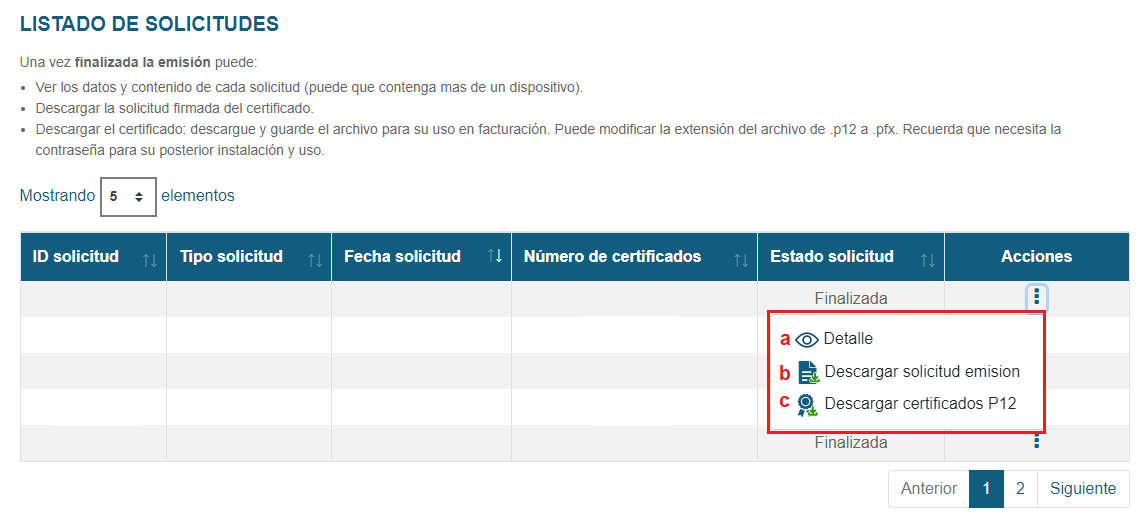This screenshot has height=517, width=1140.
Task: Click the document download icon for solicitud emision
Action: coord(808,372)
